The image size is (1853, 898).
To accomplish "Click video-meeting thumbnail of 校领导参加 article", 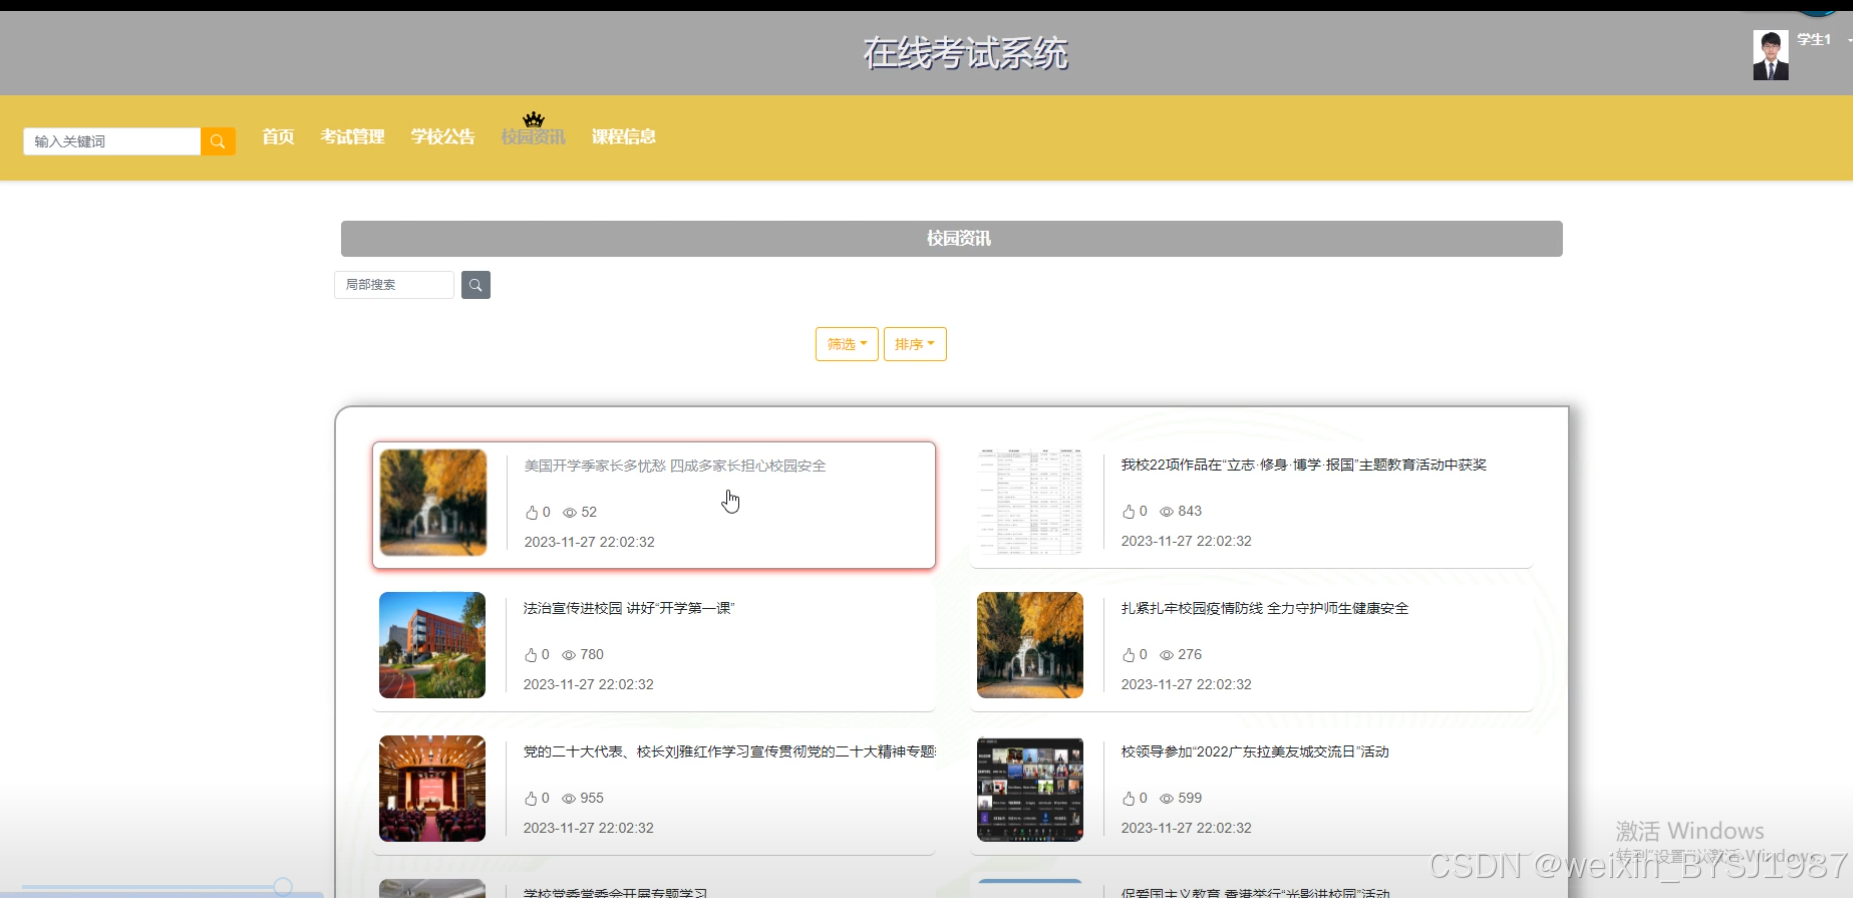I will (x=1030, y=789).
